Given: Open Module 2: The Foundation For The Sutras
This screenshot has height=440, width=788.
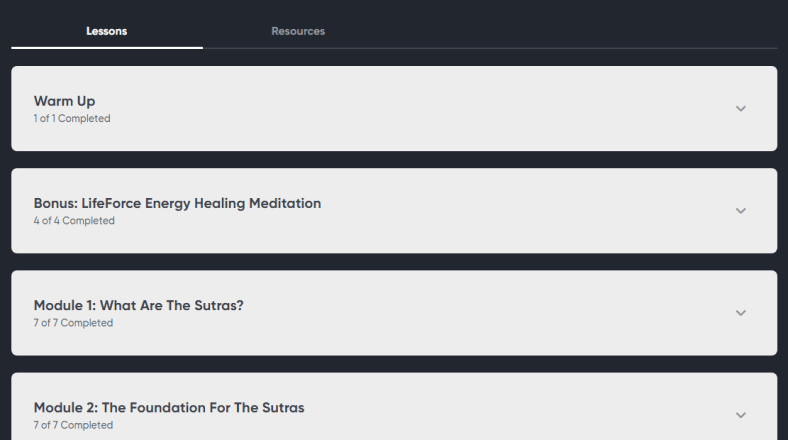Looking at the screenshot, I should tap(169, 407).
